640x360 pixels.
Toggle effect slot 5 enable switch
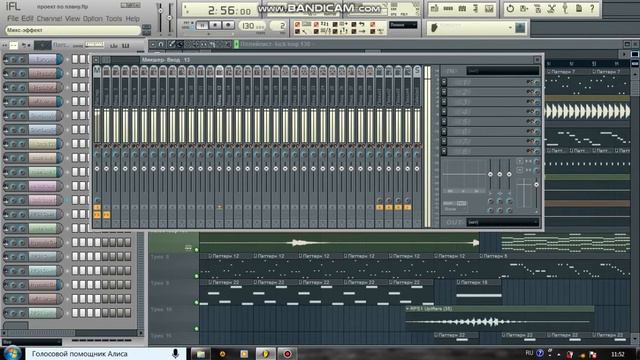coord(529,121)
